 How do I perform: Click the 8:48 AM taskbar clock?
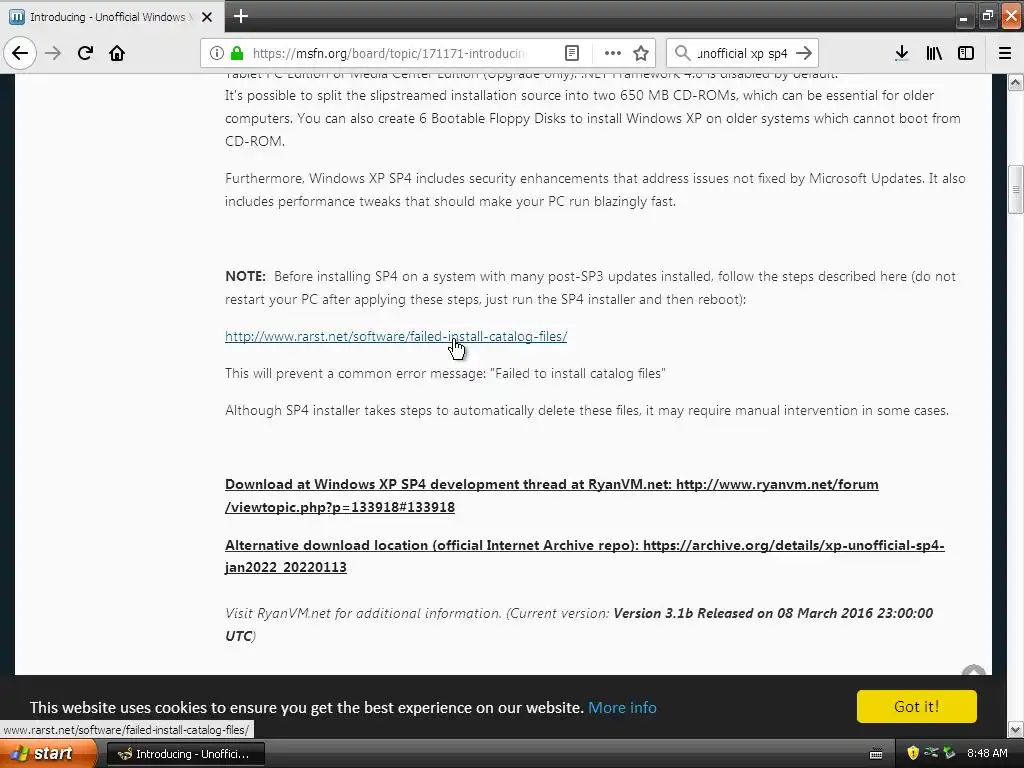pos(987,753)
